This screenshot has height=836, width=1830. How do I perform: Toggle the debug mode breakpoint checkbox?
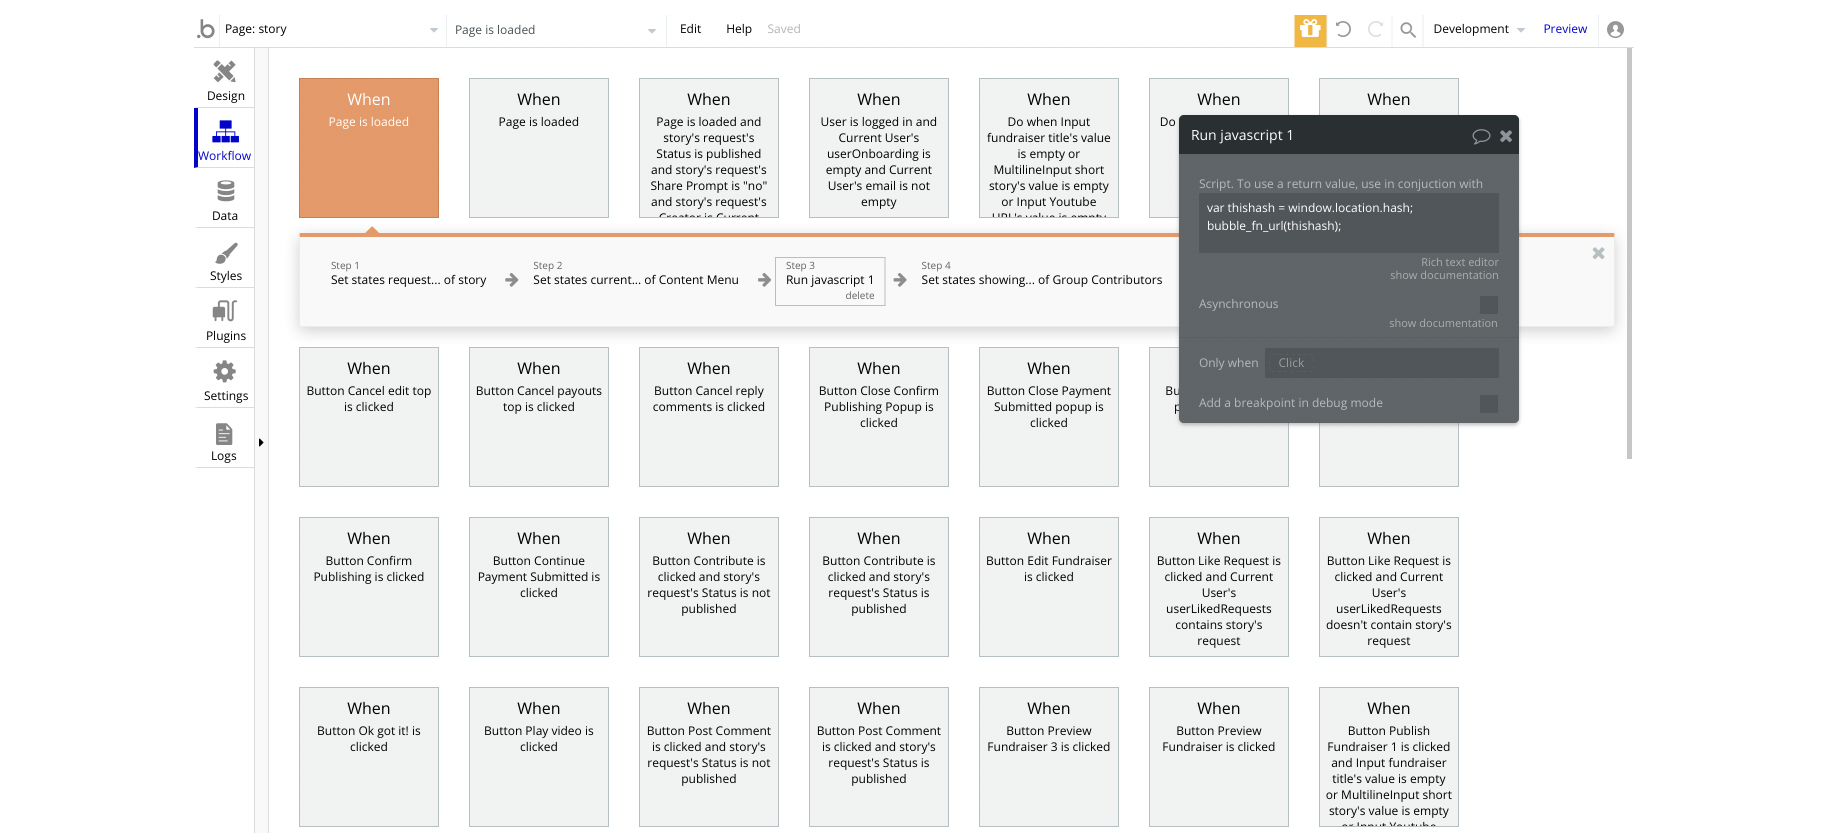pos(1488,404)
